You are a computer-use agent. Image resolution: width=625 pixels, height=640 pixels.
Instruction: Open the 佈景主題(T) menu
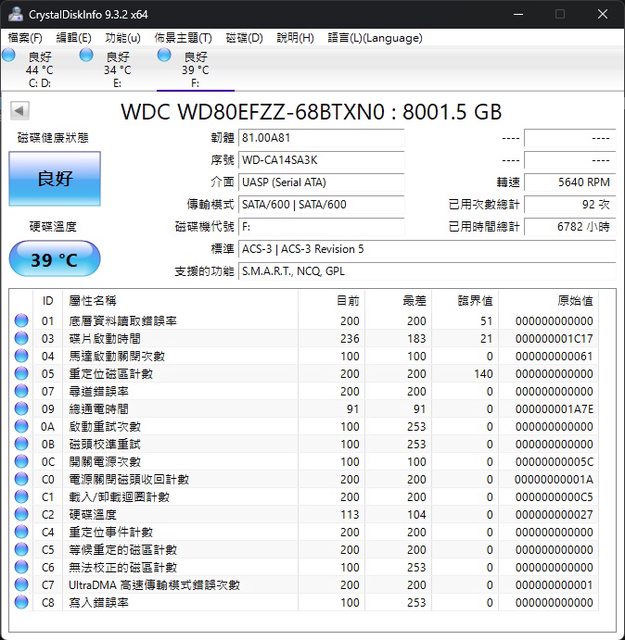tap(183, 38)
